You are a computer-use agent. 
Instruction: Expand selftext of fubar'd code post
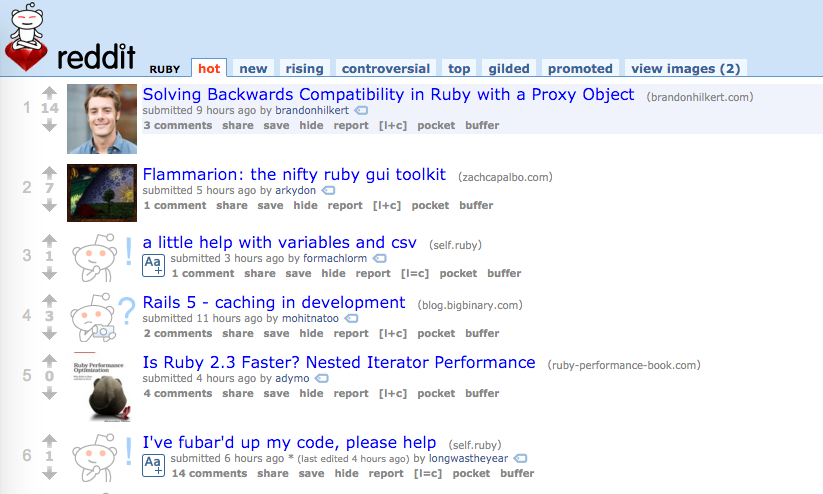coord(153,466)
